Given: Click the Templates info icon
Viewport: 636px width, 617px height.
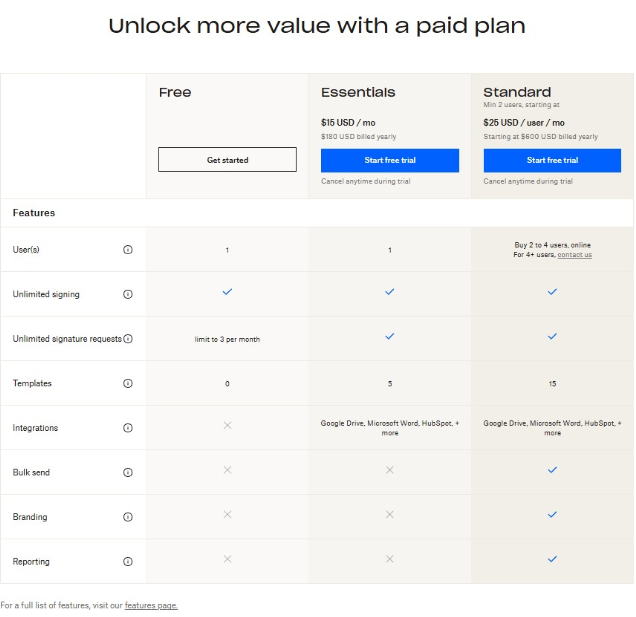Looking at the screenshot, I should tap(128, 383).
